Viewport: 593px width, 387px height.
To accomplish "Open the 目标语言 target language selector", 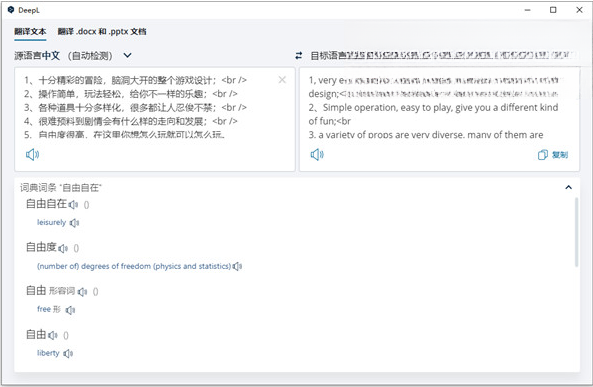I will 443,56.
